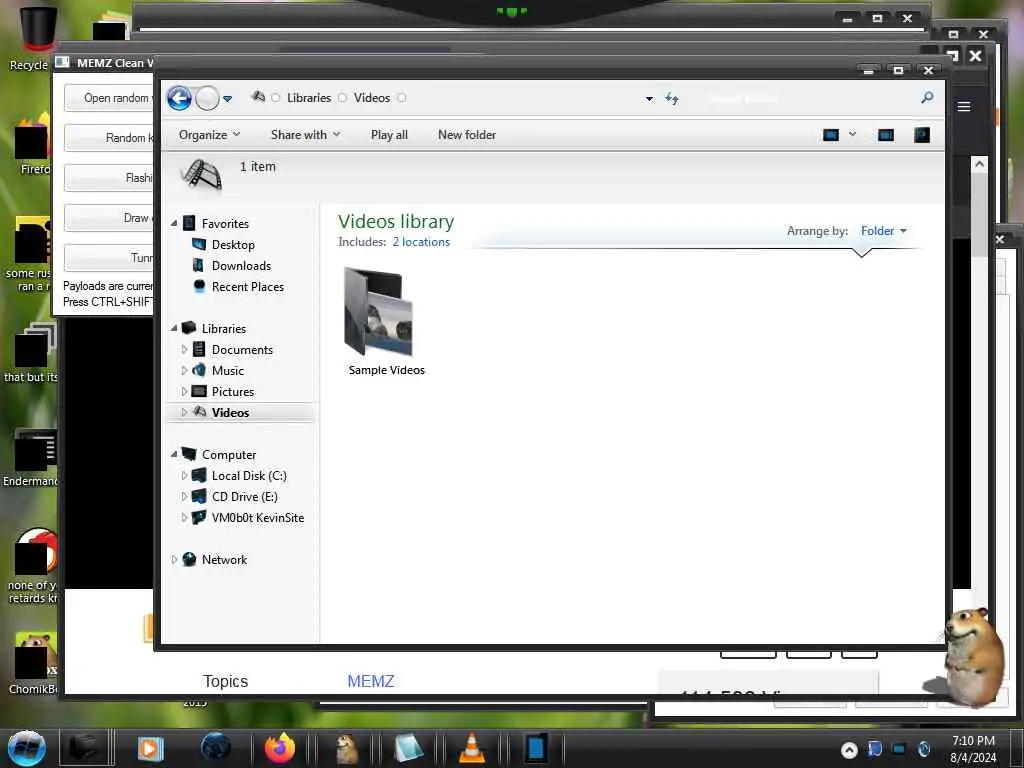Screen dimensions: 1024x768
Task: Collapse the Favorites tree group
Action: [174, 223]
